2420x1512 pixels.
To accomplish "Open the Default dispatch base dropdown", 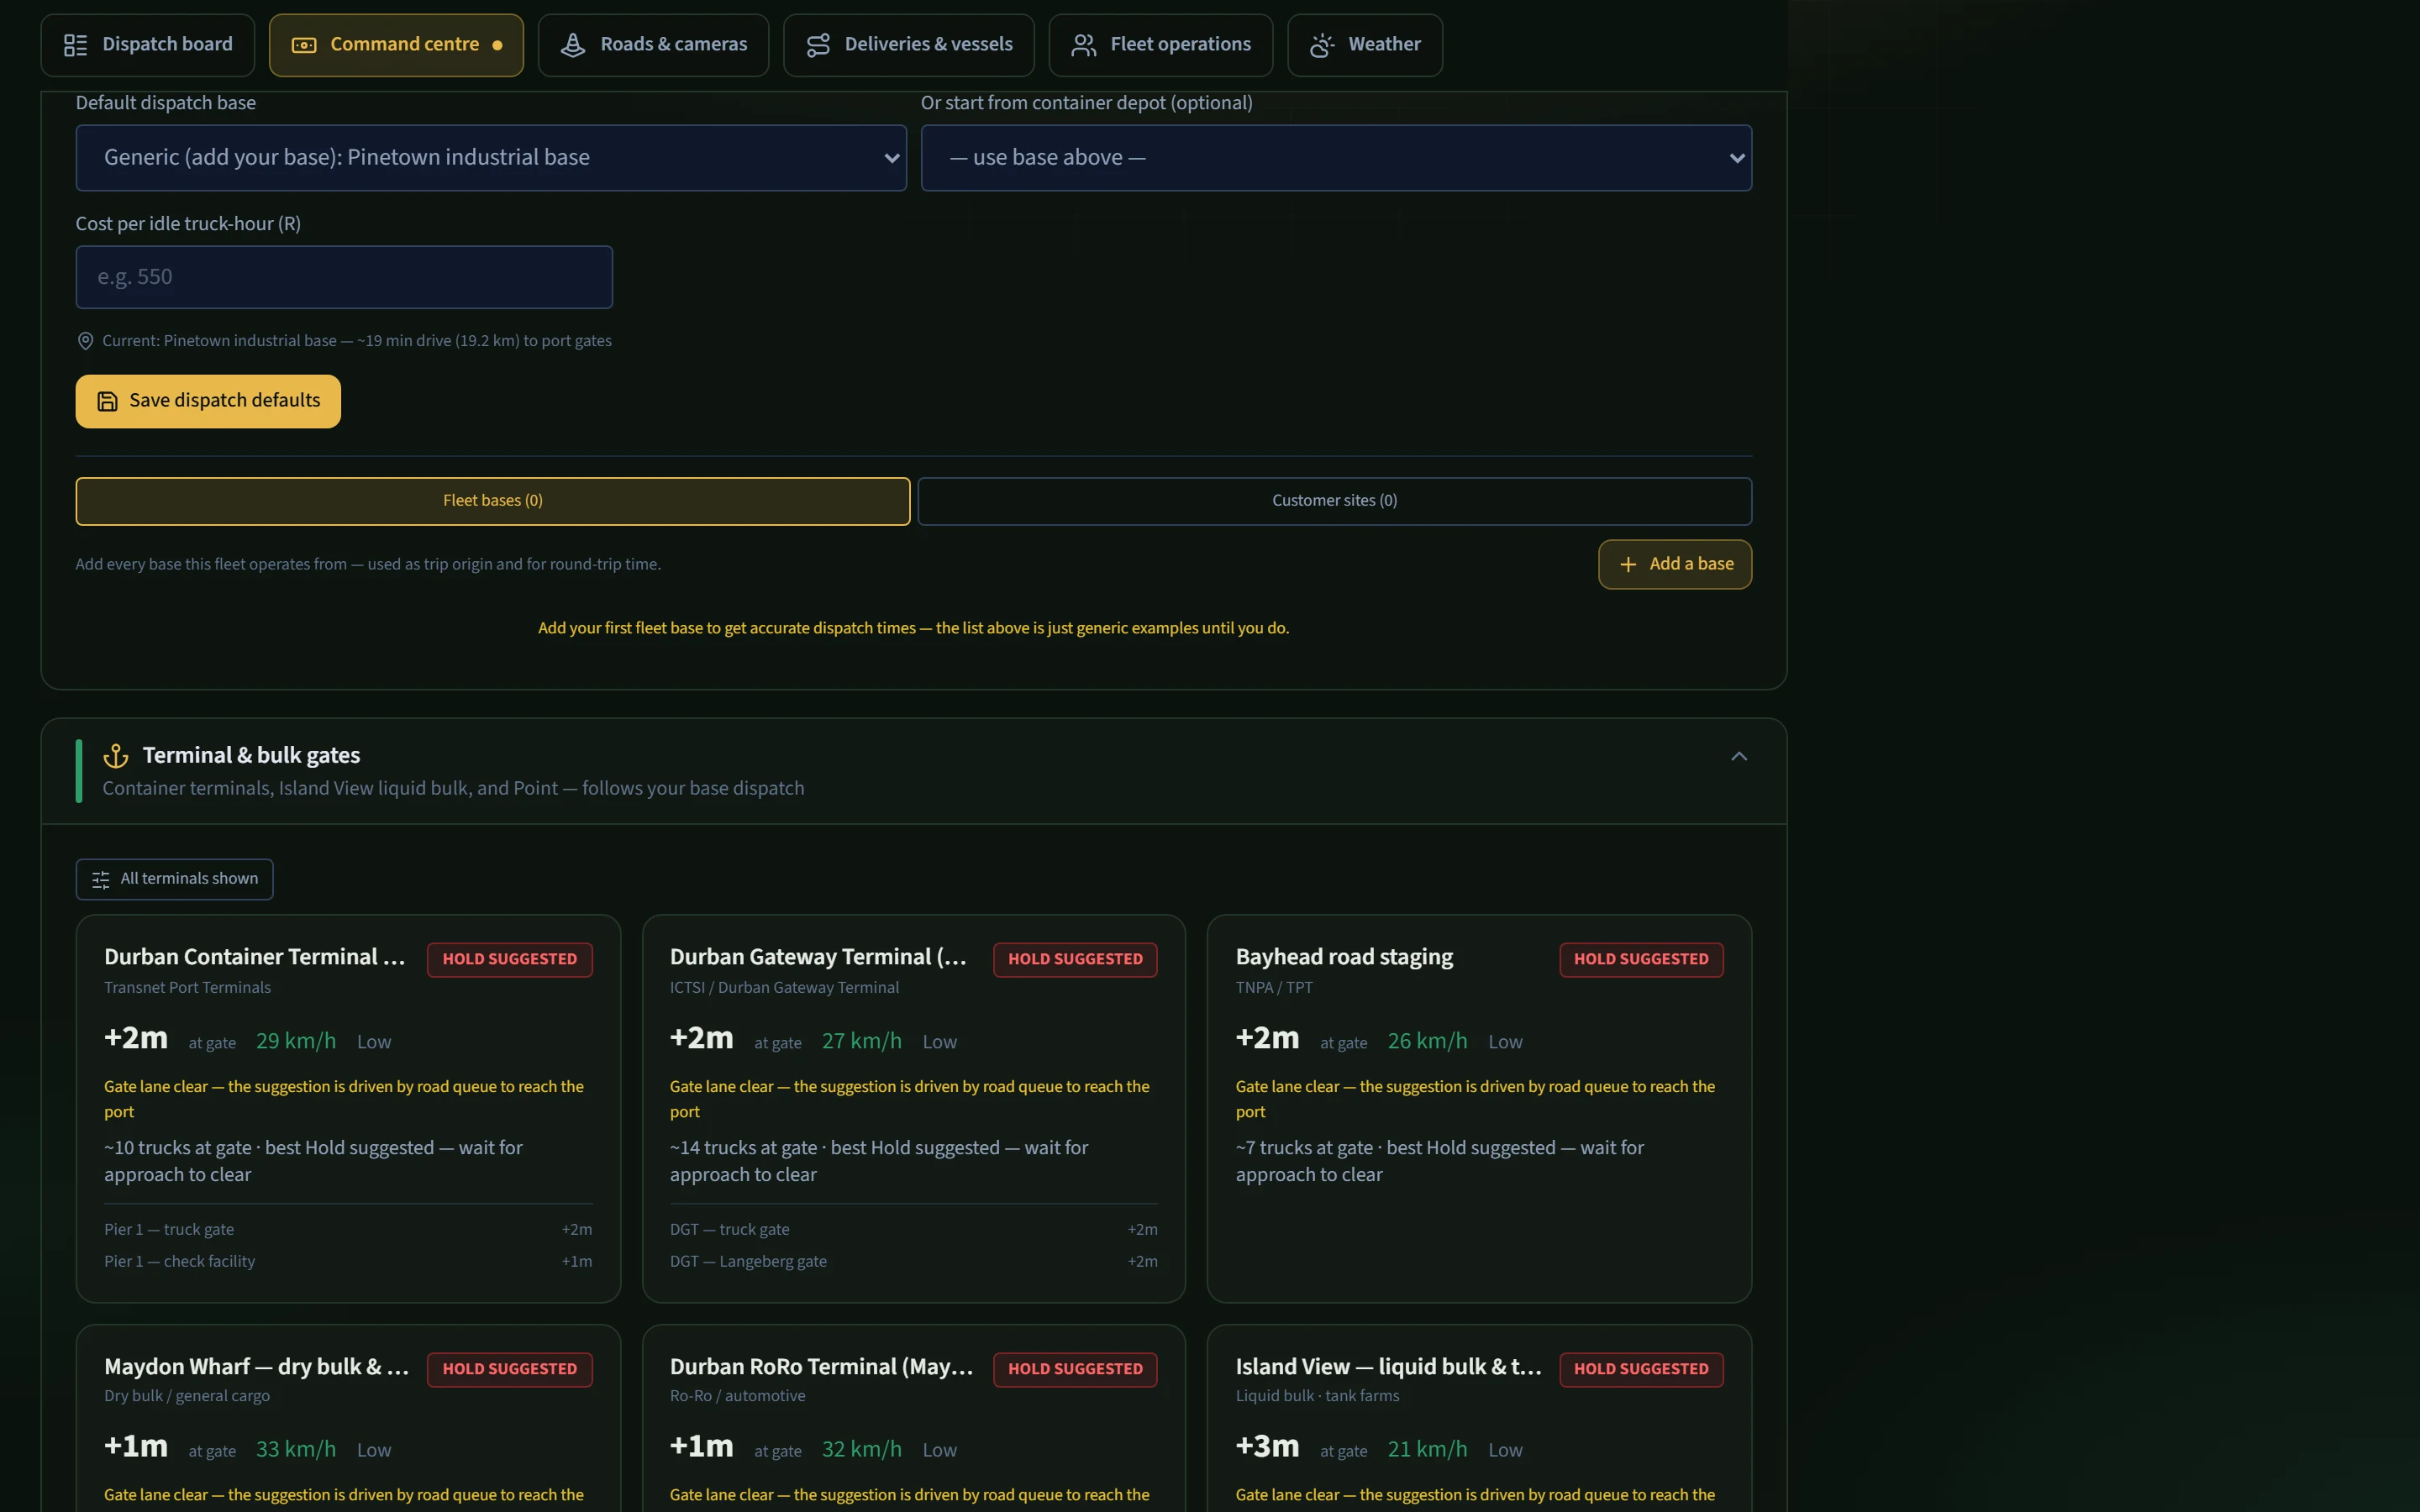I will click(x=491, y=158).
